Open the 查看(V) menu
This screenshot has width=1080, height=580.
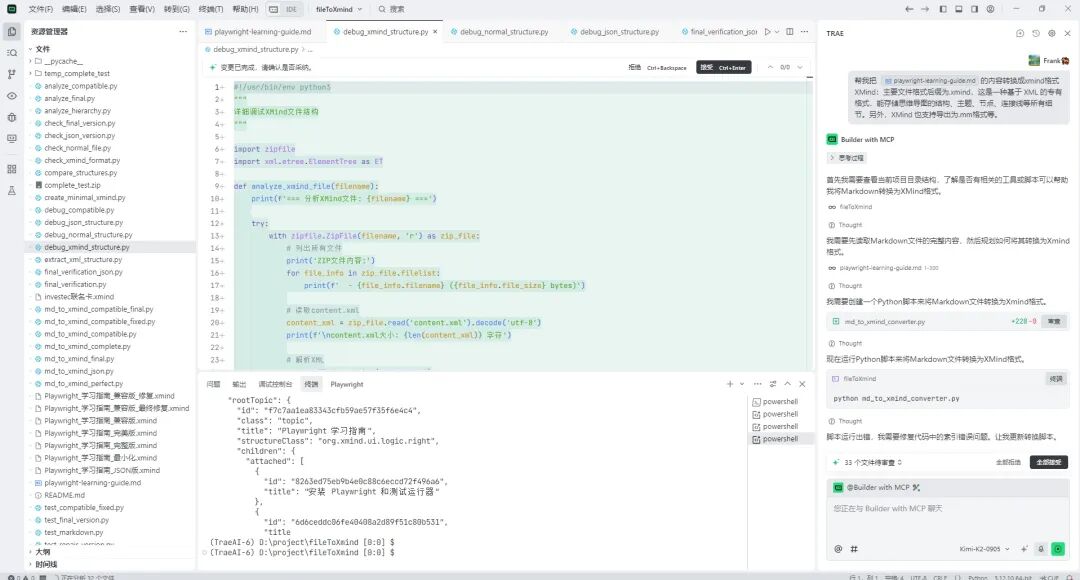pyautogui.click(x=142, y=9)
